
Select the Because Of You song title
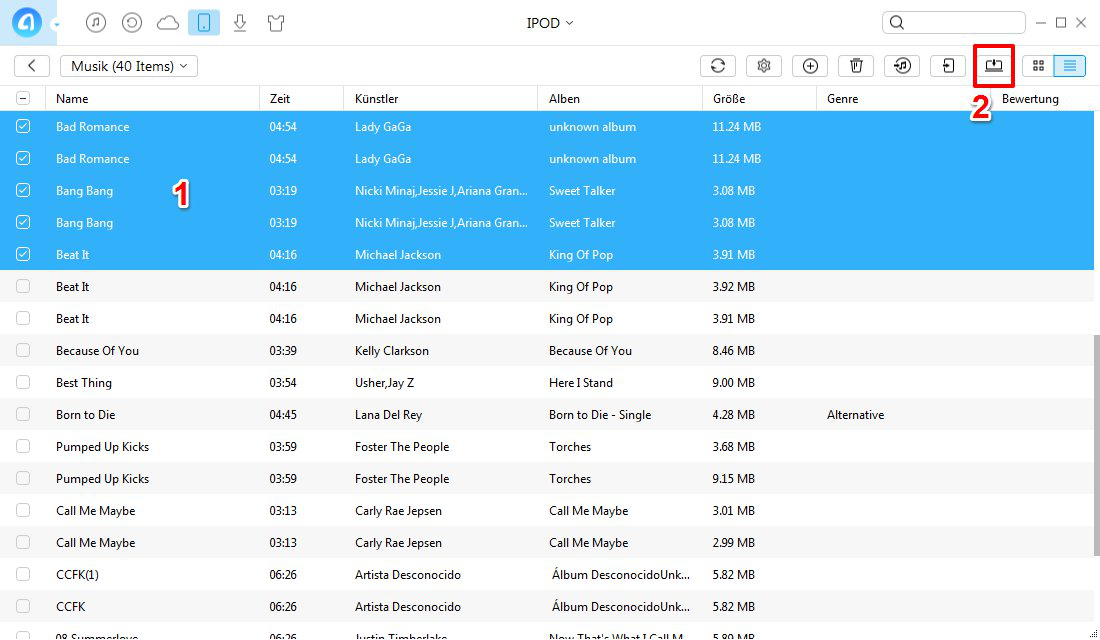pyautogui.click(x=98, y=351)
